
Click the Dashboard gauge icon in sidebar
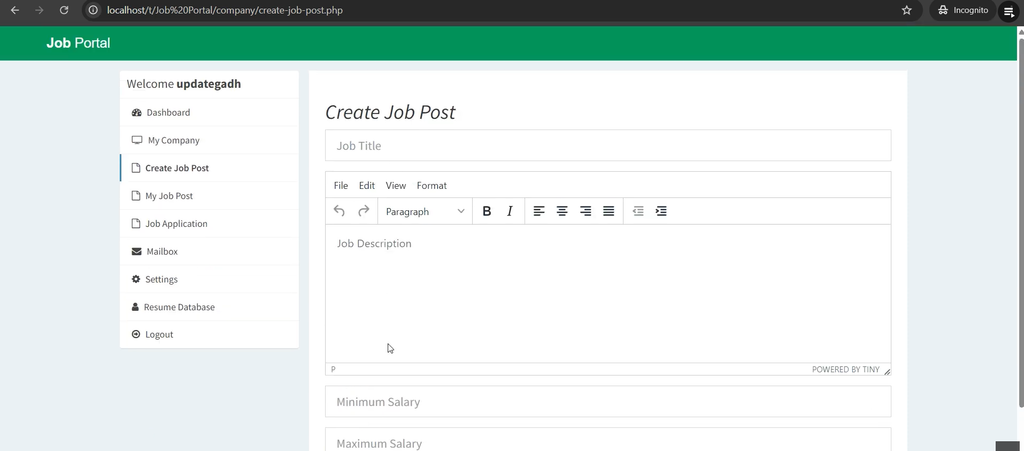point(136,112)
